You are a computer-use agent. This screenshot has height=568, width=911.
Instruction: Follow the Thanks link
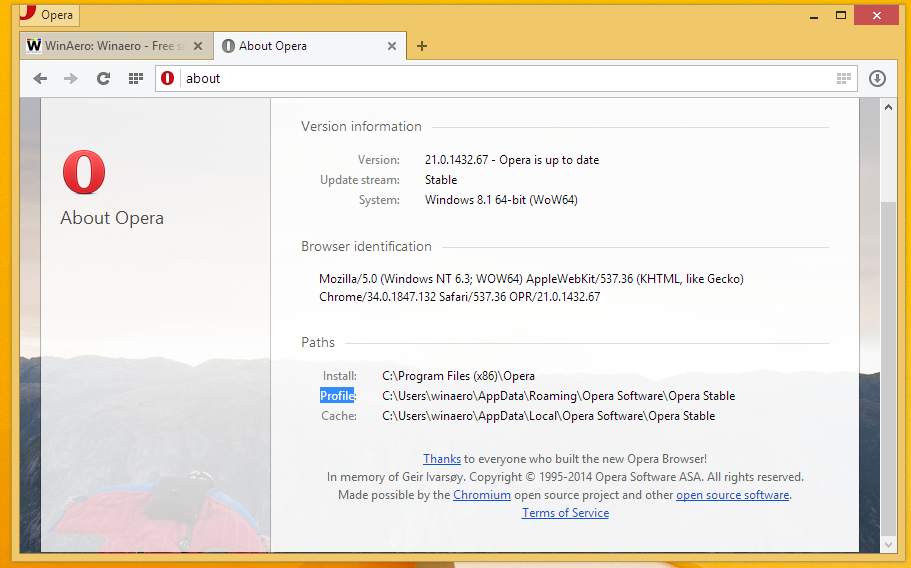point(442,459)
